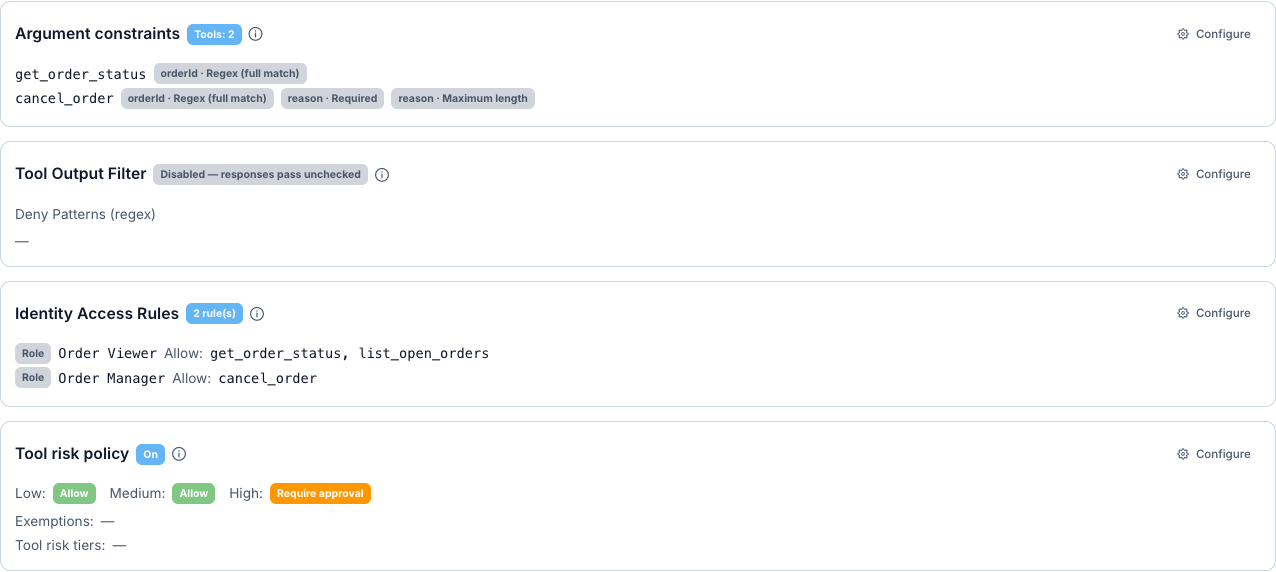Open Configure for Tool risk policy
The width and height of the screenshot is (1276, 572).
(x=1214, y=454)
